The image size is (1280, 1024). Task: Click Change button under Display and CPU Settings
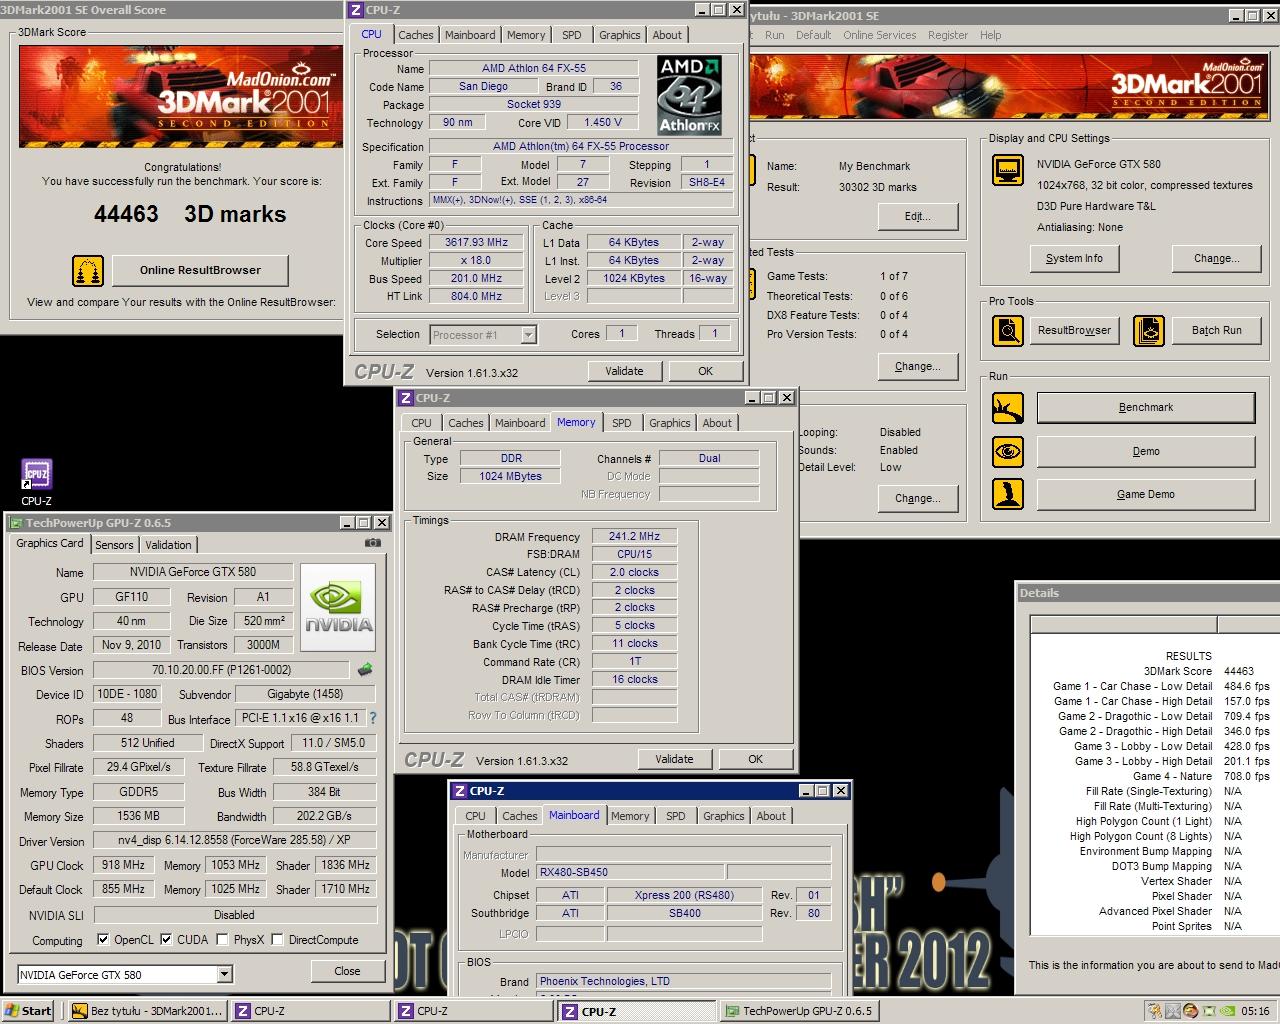pos(1216,258)
